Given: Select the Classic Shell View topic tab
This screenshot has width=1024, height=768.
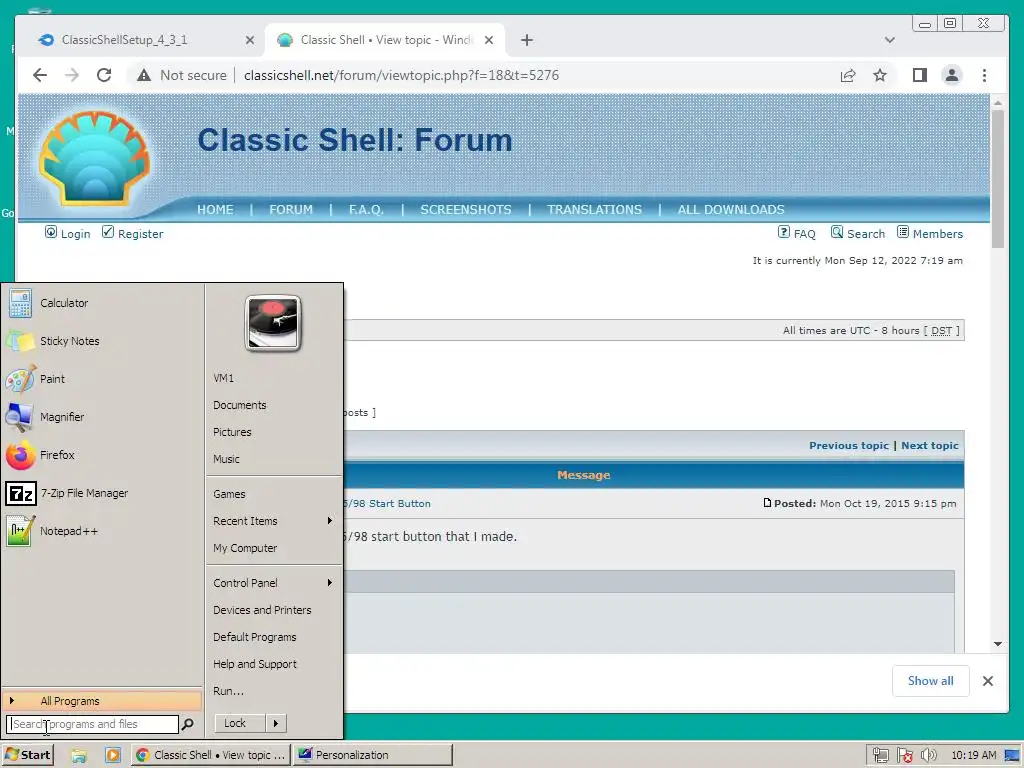Looking at the screenshot, I should pyautogui.click(x=385, y=40).
